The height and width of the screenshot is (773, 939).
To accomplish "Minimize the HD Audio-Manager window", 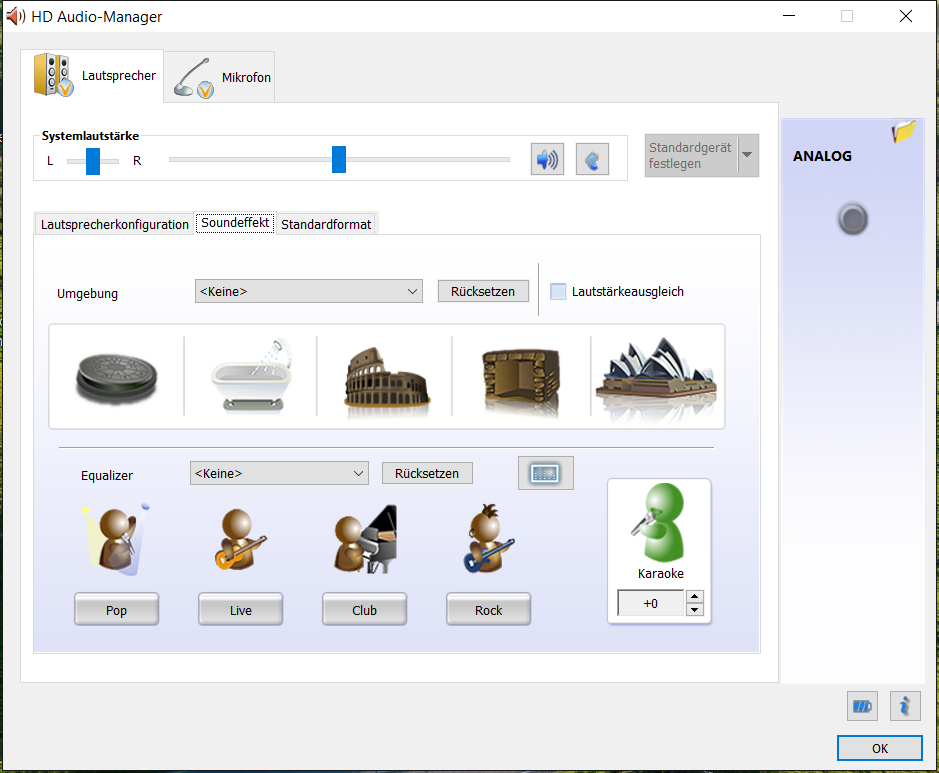I will pyautogui.click(x=789, y=16).
